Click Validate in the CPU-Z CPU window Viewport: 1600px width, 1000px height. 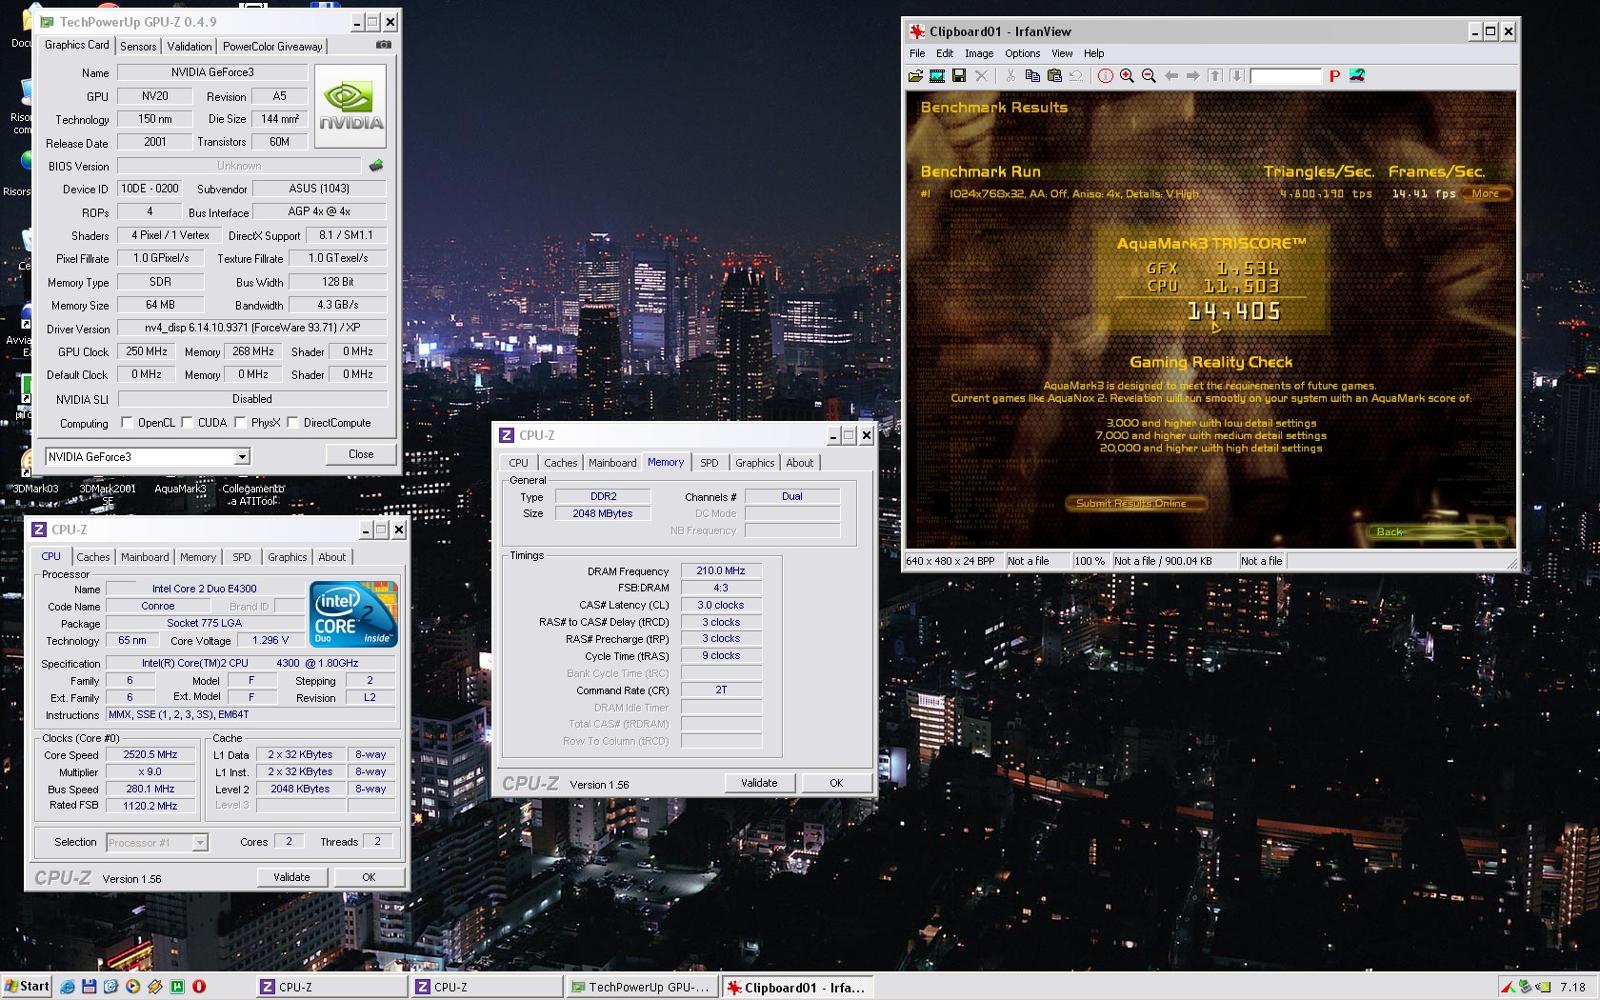click(x=292, y=877)
